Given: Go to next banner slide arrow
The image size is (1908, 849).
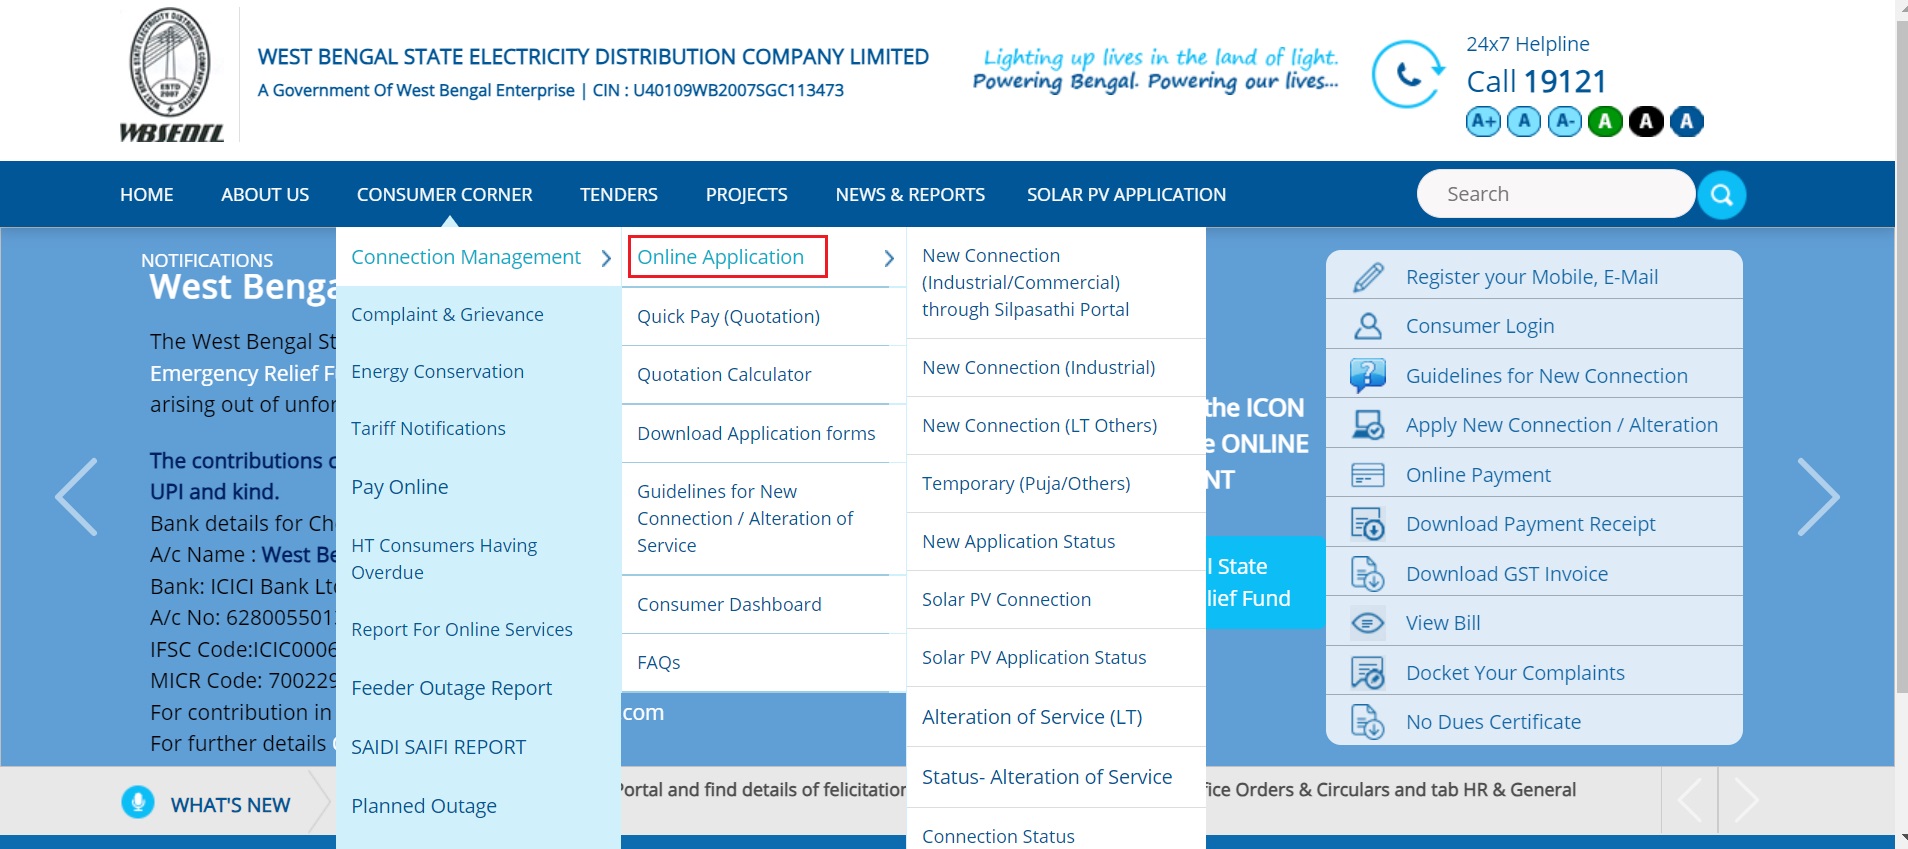Looking at the screenshot, I should click(x=1818, y=497).
